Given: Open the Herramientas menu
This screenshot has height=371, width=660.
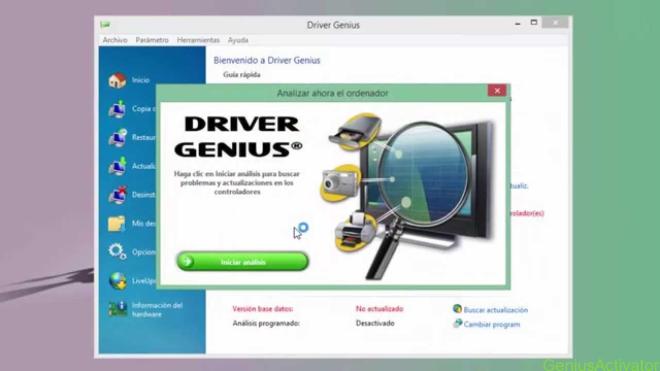Looking at the screenshot, I should coord(198,40).
